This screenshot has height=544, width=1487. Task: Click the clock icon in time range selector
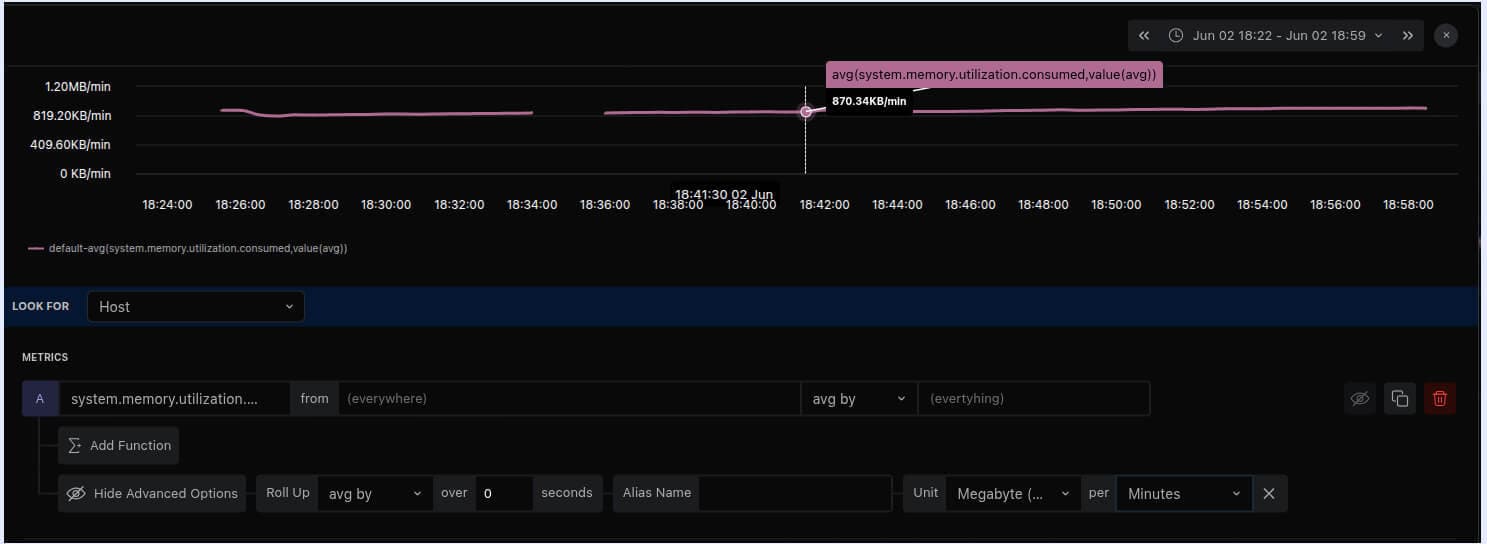[x=1176, y=35]
